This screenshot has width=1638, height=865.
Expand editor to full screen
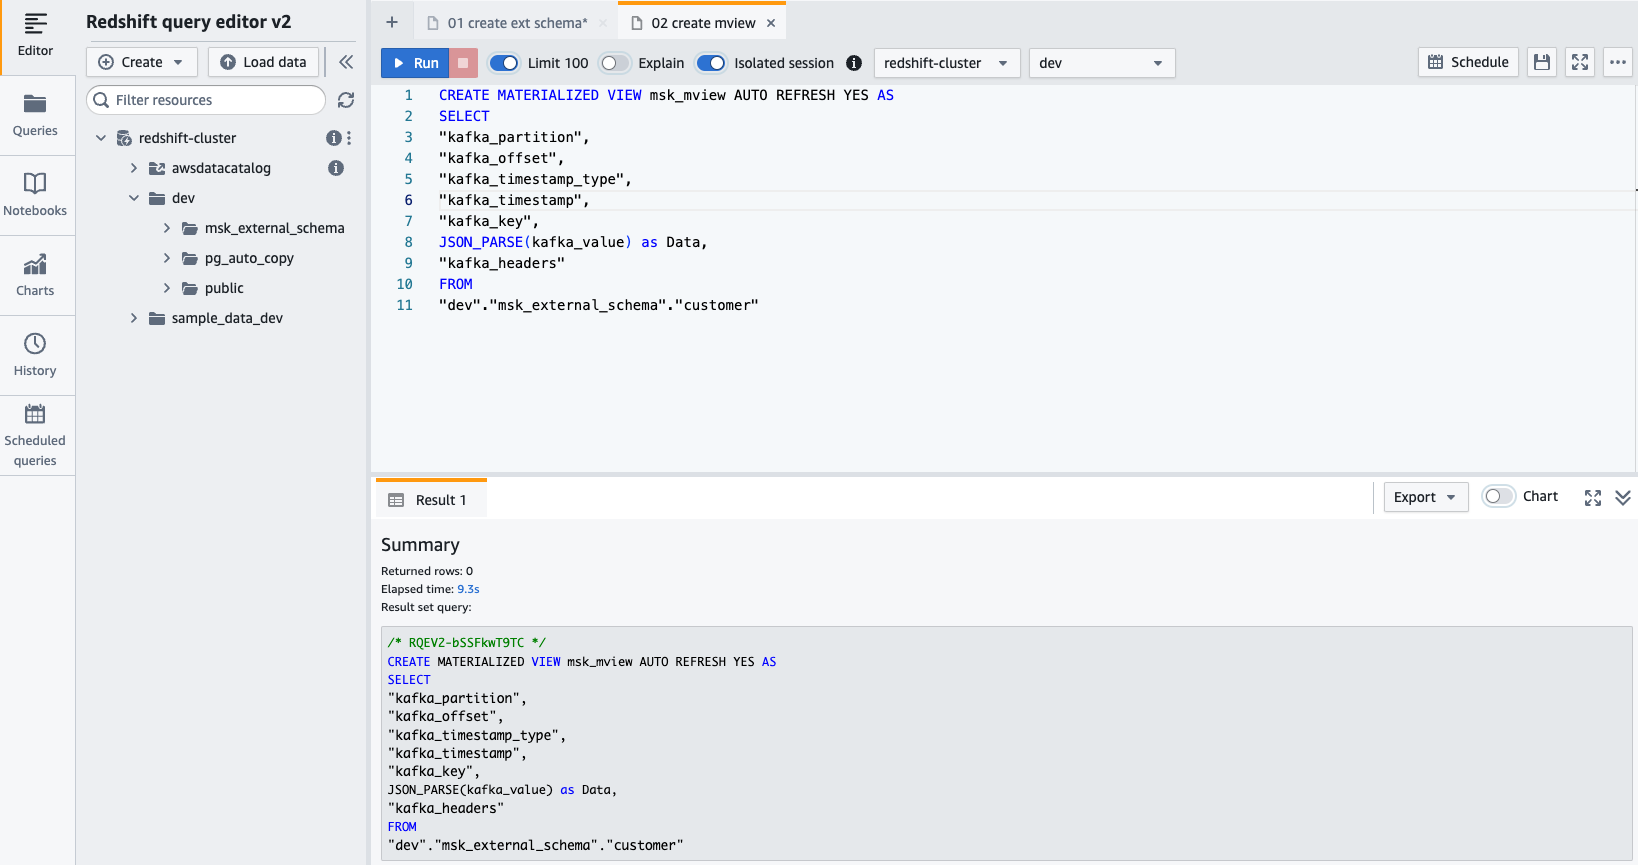[1580, 62]
